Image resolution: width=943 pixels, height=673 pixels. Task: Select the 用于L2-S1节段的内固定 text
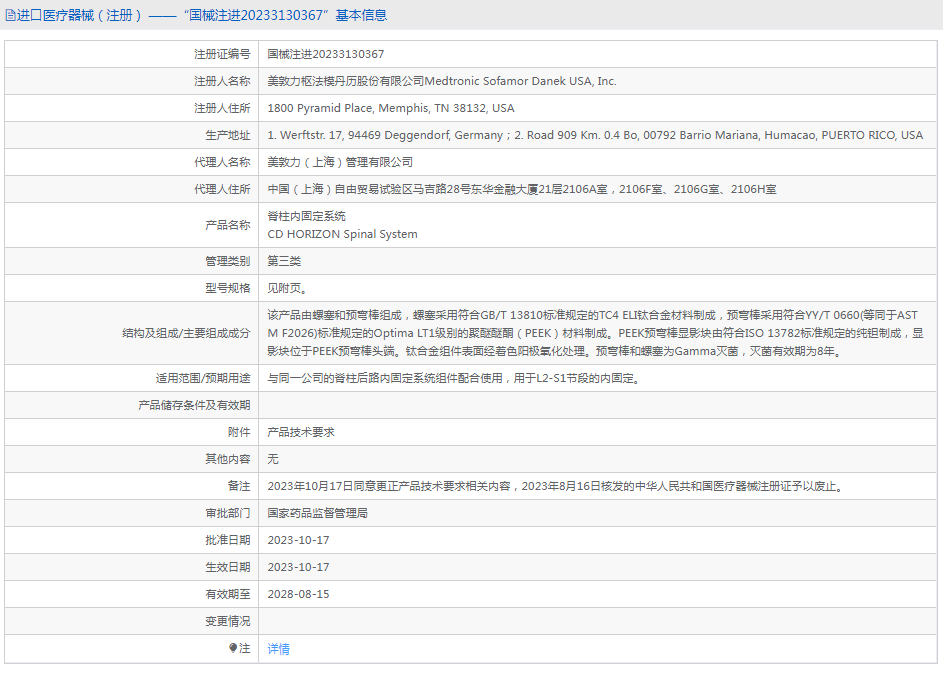coord(574,378)
